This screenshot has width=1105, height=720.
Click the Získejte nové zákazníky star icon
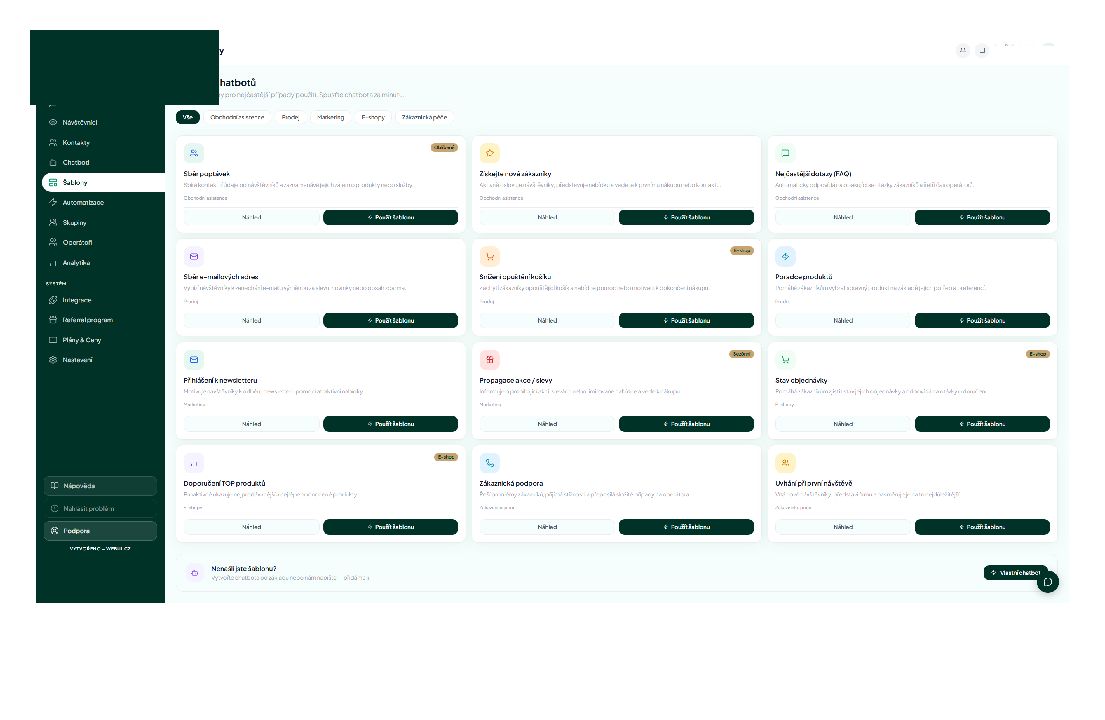[490, 153]
